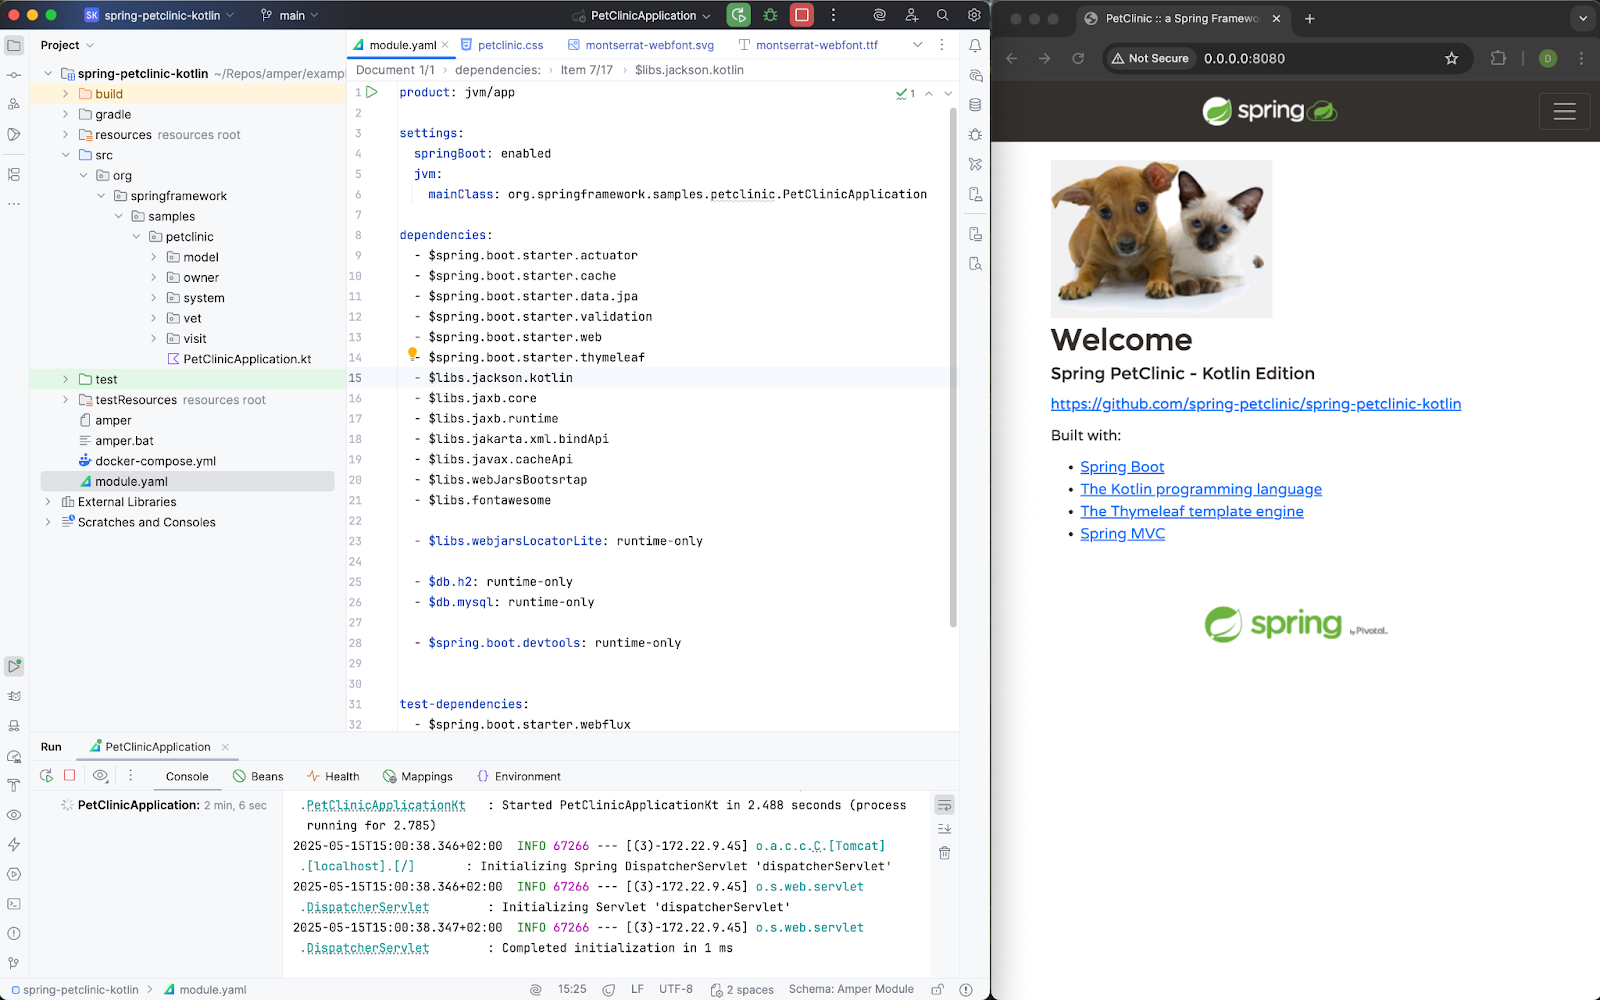The width and height of the screenshot is (1600, 1000).
Task: Click the Debug bug icon in top toolbar
Action: click(770, 15)
